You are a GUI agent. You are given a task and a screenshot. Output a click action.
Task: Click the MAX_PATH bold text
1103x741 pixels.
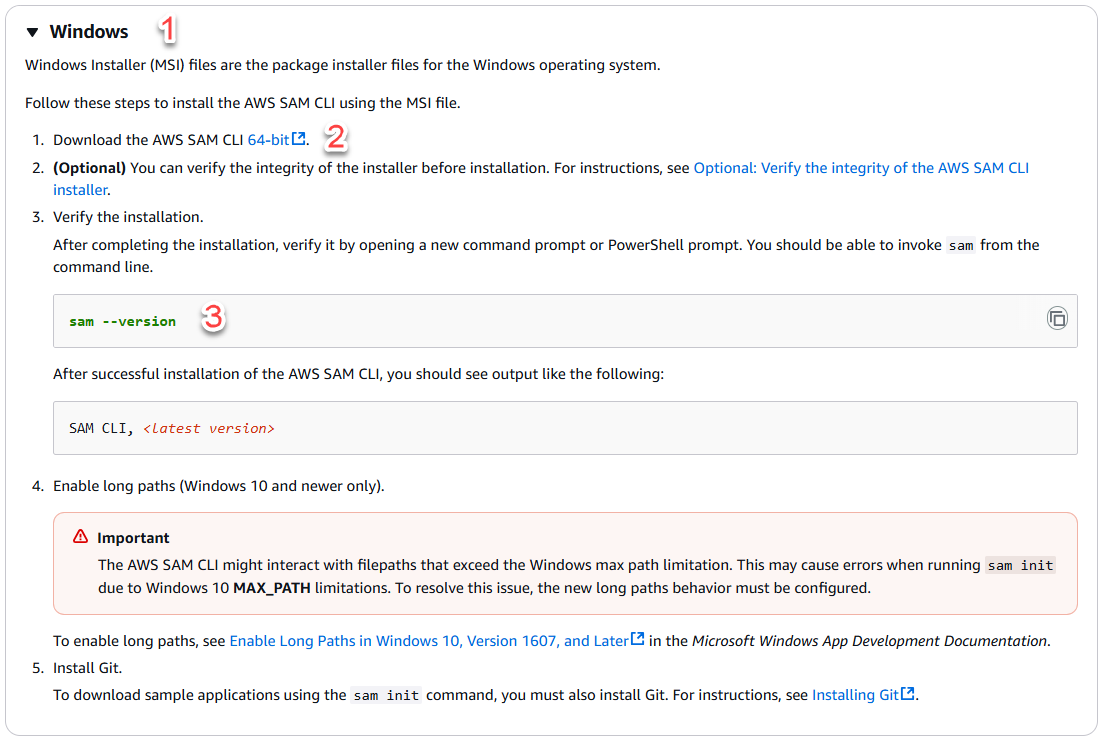[x=272, y=588]
